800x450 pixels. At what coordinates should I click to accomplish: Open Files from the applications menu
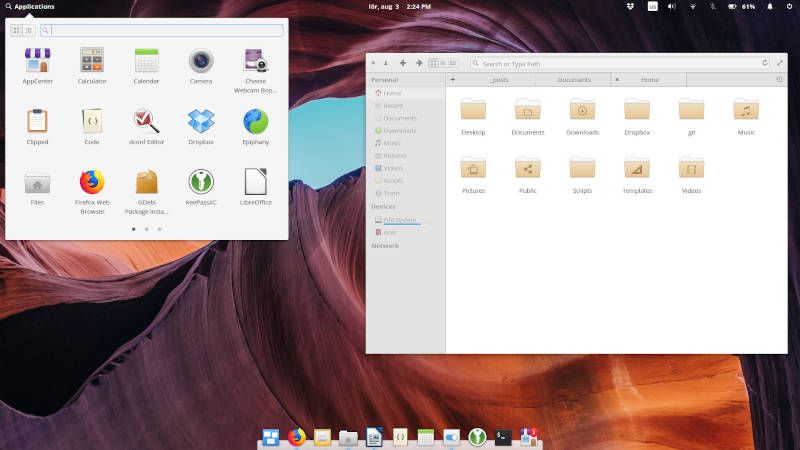[x=37, y=187]
